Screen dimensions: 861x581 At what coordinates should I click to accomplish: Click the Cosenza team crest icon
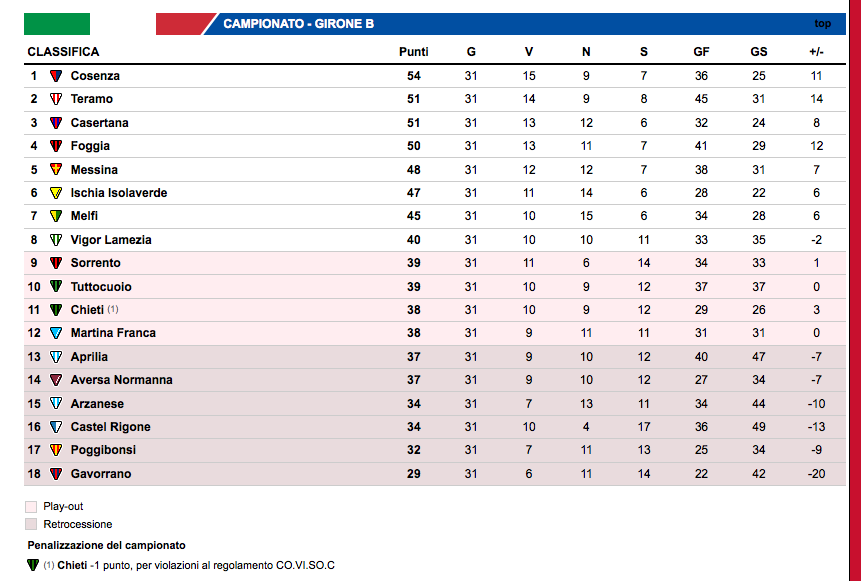(x=56, y=76)
